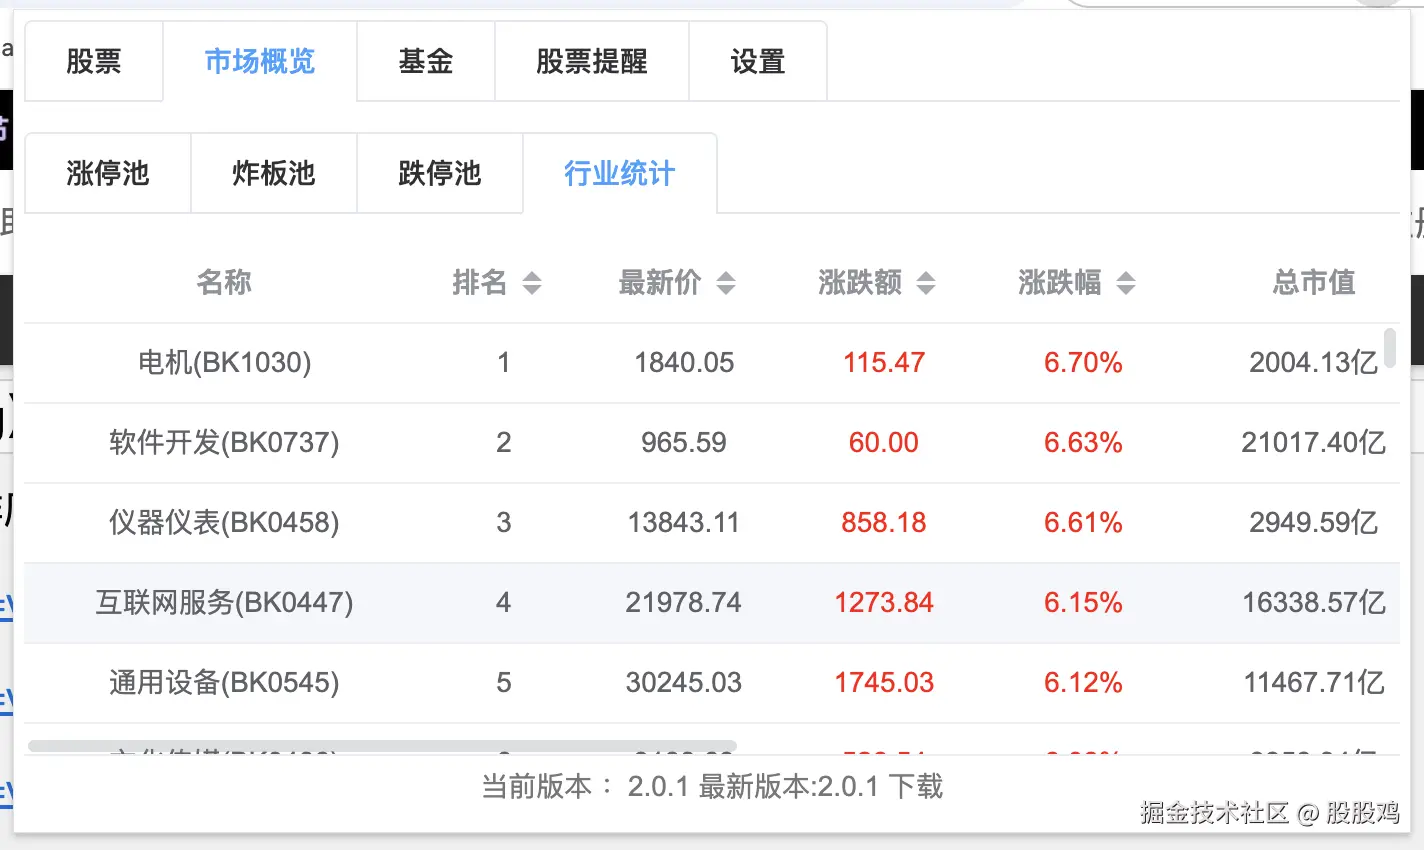Sort descending using the 排名 down arrow
Screen dimensions: 1424x850
click(534, 290)
